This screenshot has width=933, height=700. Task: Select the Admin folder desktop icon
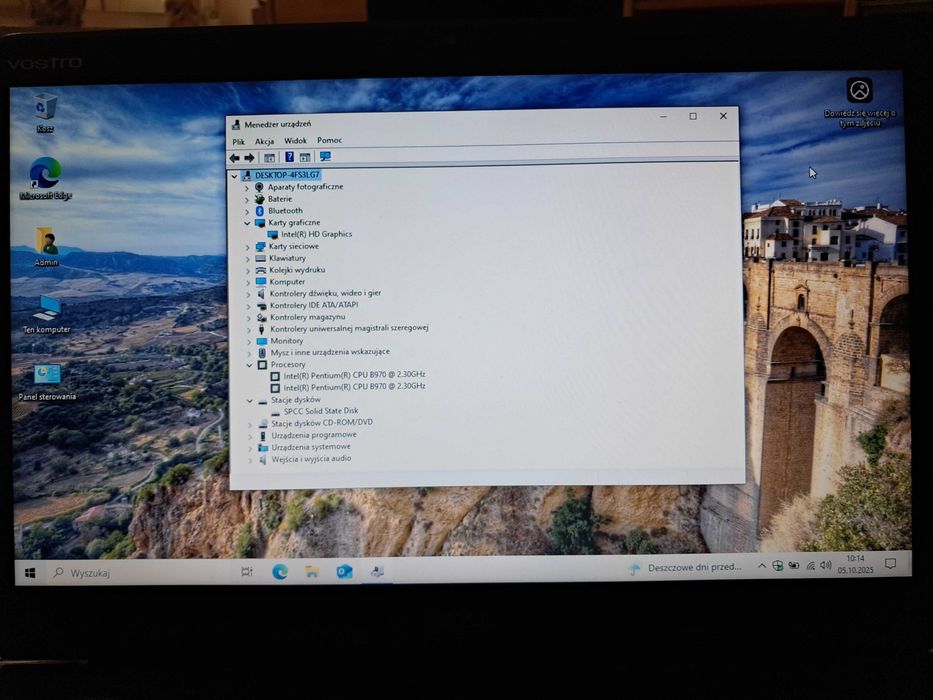coord(46,246)
